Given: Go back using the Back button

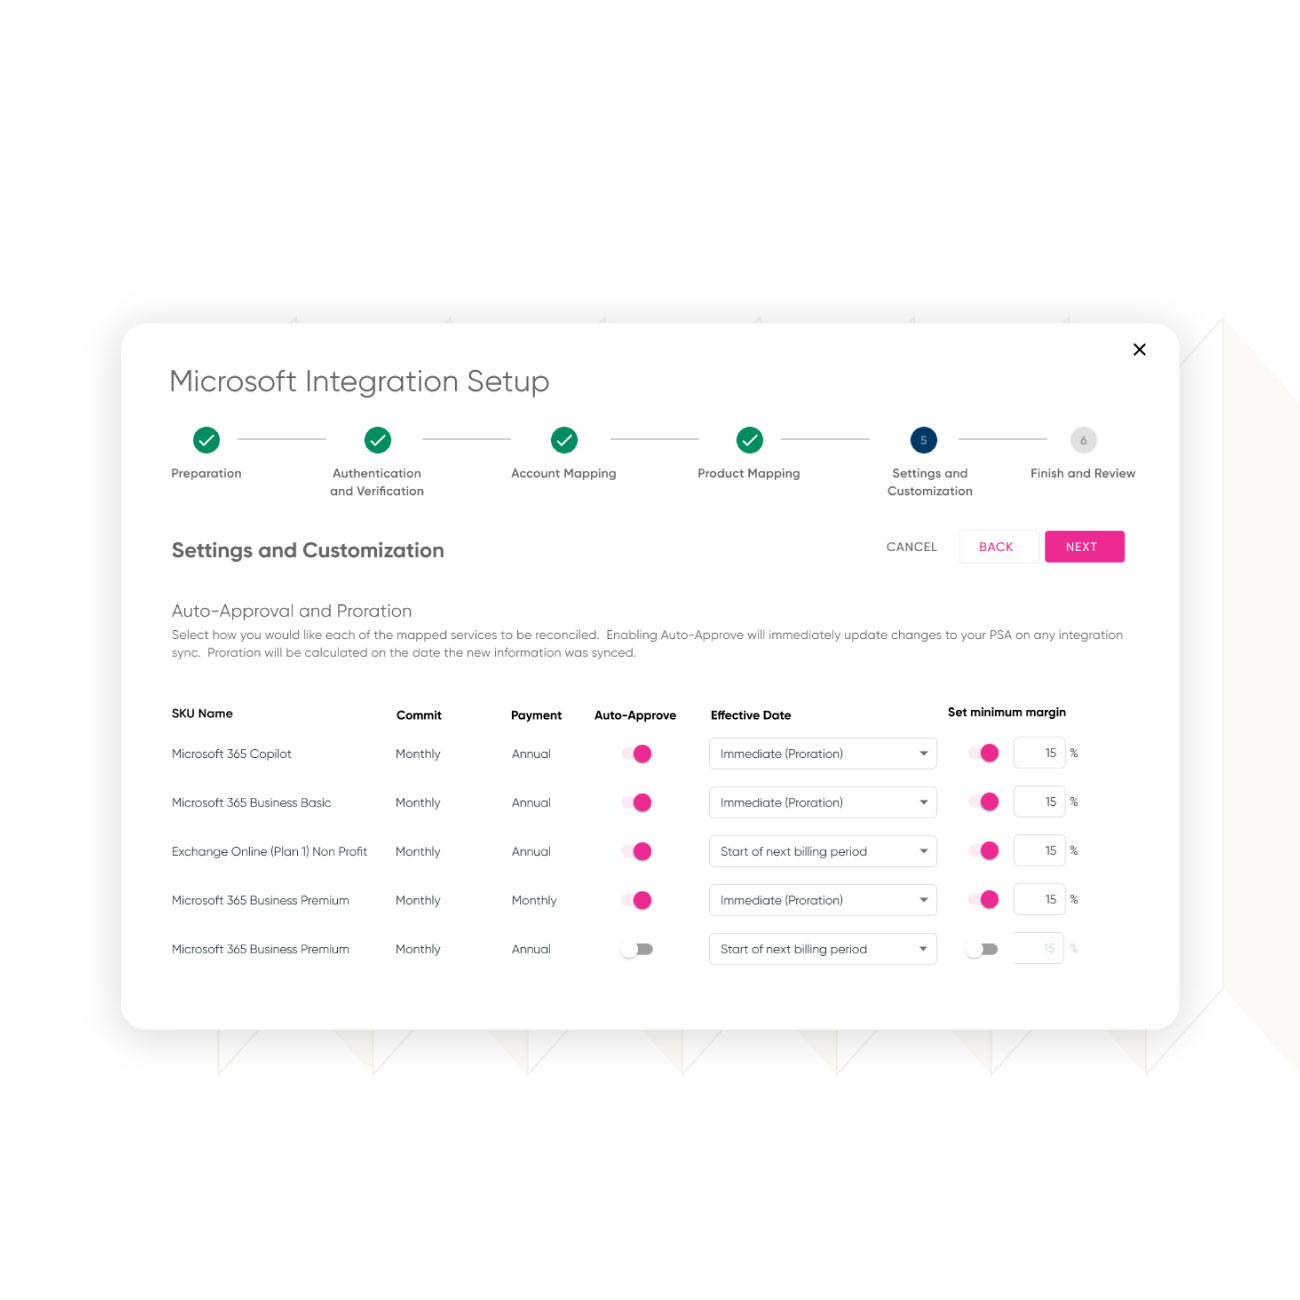Looking at the screenshot, I should click(996, 547).
